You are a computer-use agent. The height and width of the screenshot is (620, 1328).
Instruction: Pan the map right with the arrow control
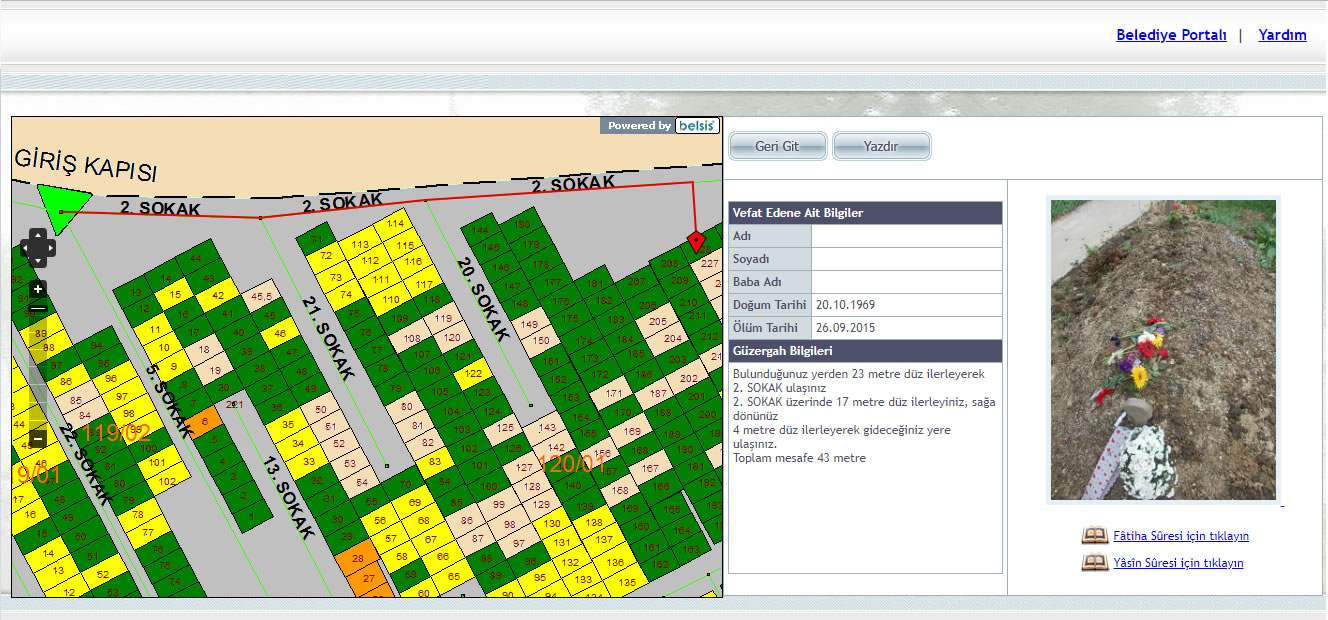point(50,248)
